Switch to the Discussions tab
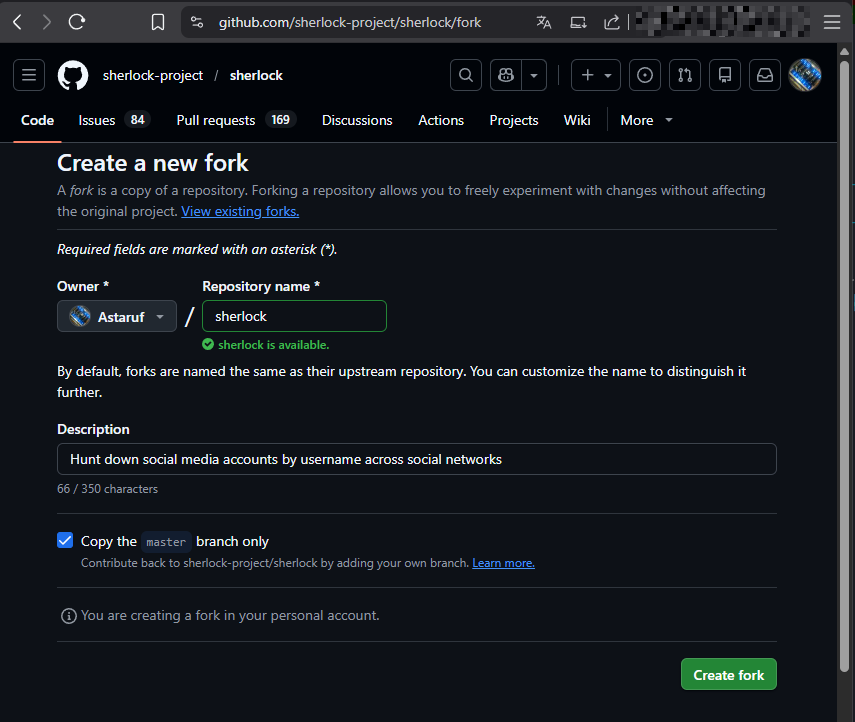855x722 pixels. coord(357,120)
